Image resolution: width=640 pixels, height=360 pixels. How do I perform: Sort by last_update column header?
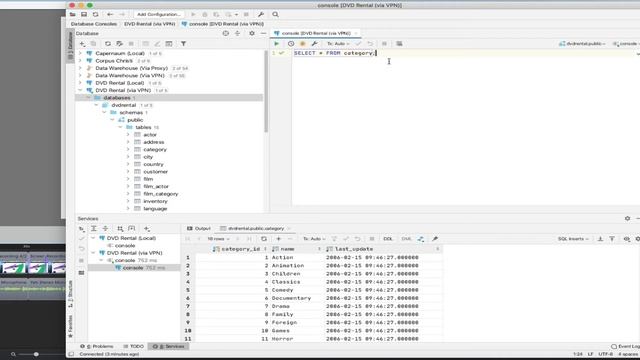pyautogui.click(x=383, y=249)
